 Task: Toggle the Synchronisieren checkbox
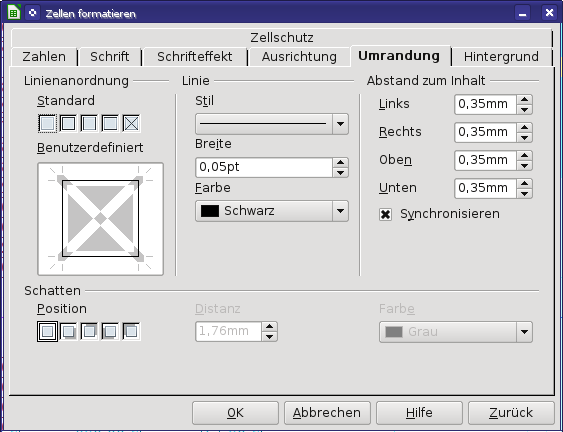(x=385, y=214)
